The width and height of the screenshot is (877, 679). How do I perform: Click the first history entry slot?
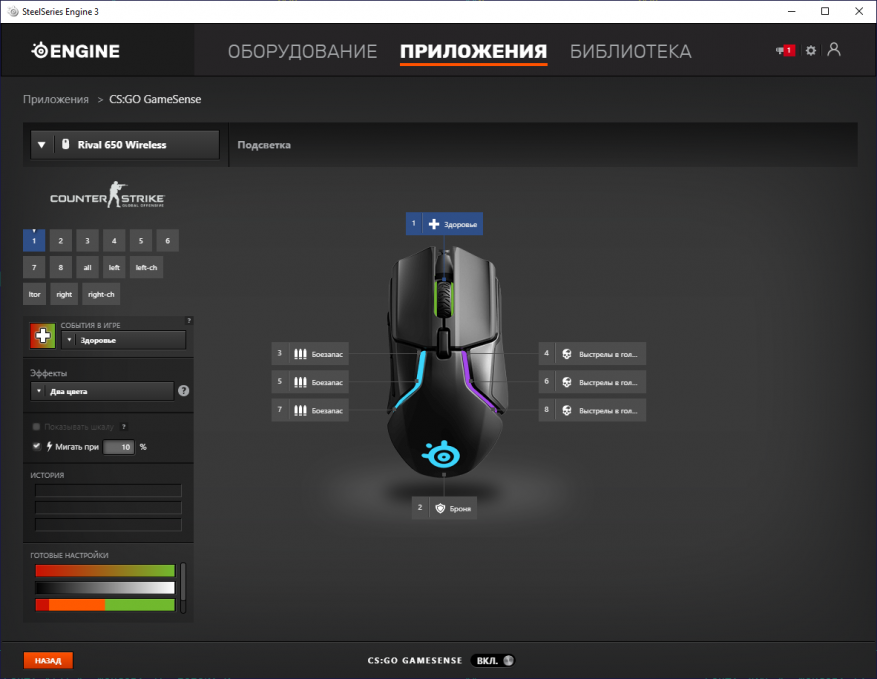pyautogui.click(x=109, y=491)
